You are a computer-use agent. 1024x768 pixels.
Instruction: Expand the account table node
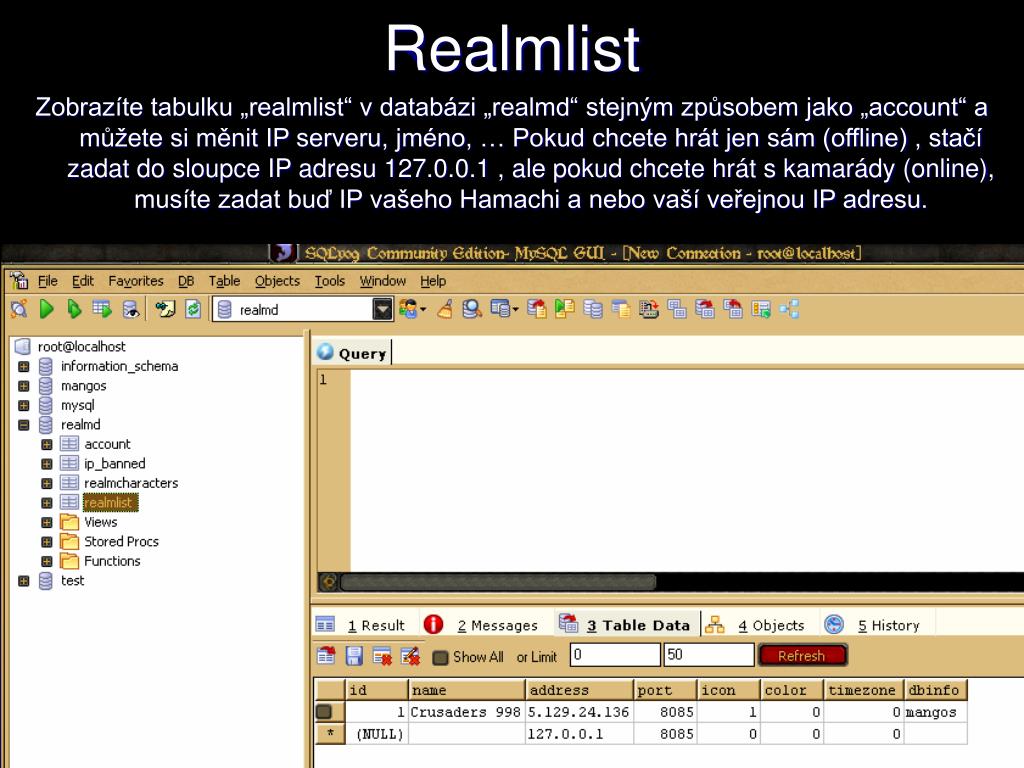coord(46,445)
